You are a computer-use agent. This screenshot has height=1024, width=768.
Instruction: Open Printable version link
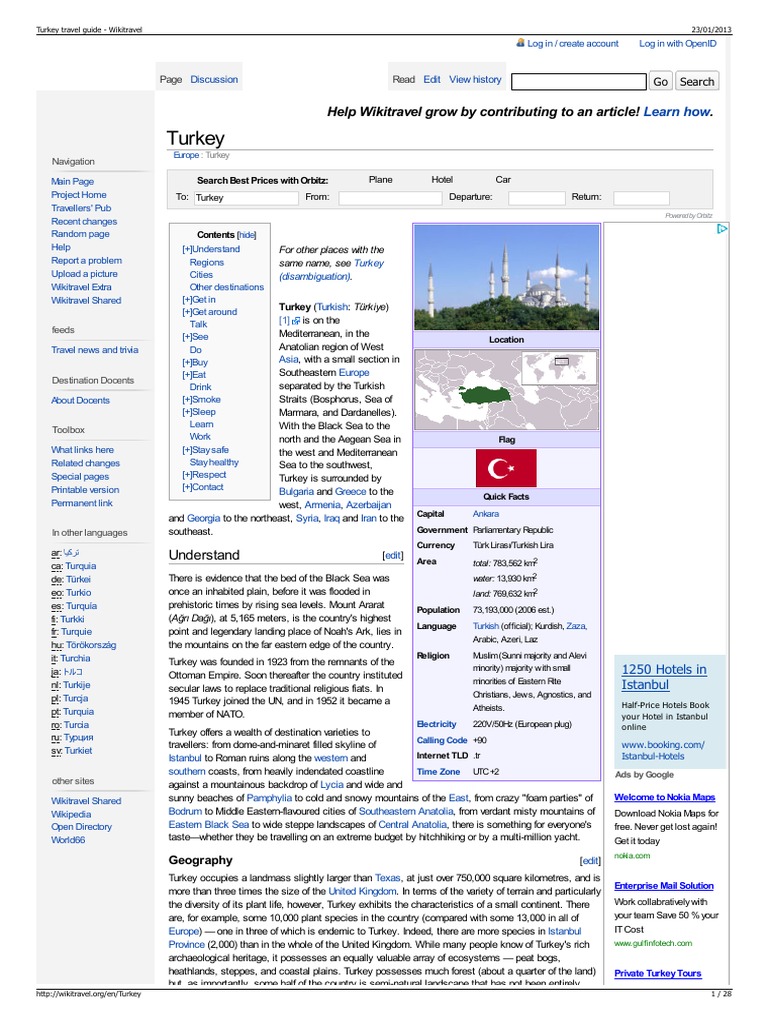pos(86,490)
